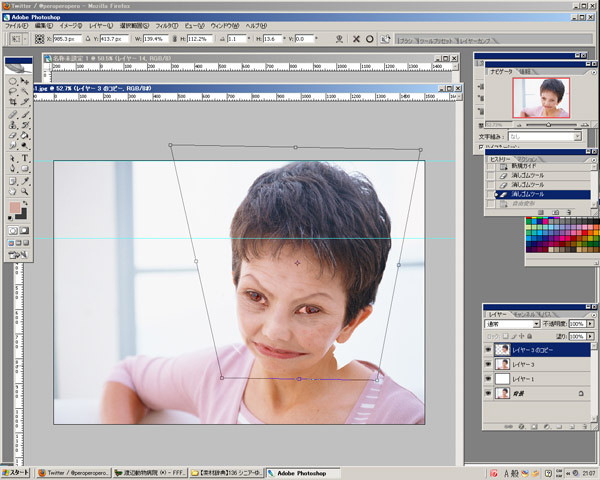Image resolution: width=600 pixels, height=480 pixels.
Task: Select the Healing Brush tool
Action: 13,114
